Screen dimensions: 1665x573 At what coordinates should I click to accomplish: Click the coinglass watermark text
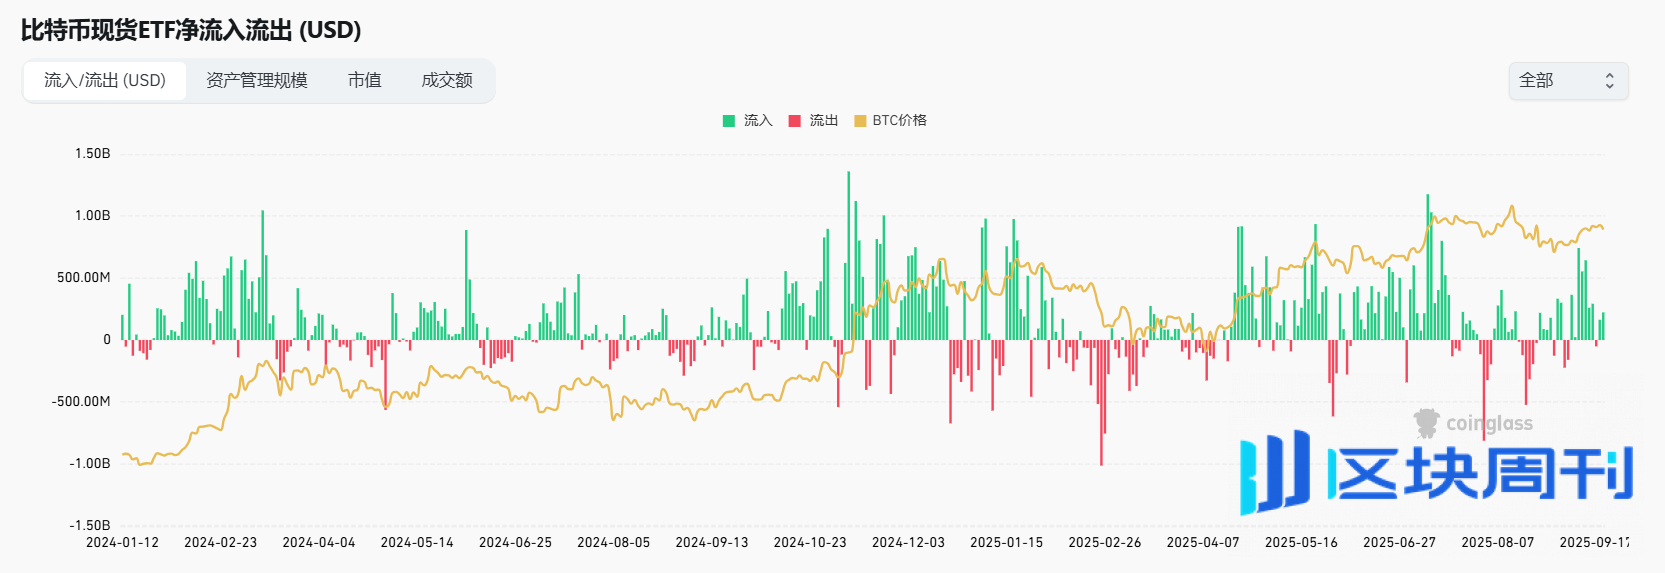(1489, 424)
